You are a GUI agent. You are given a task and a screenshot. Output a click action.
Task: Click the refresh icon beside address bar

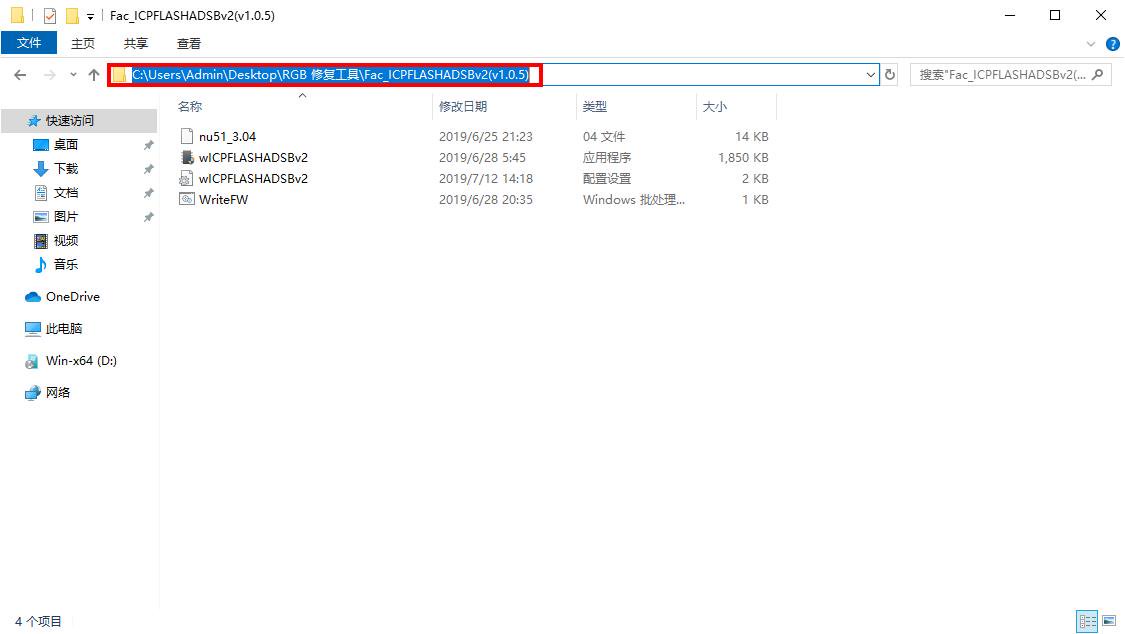pyautogui.click(x=890, y=75)
